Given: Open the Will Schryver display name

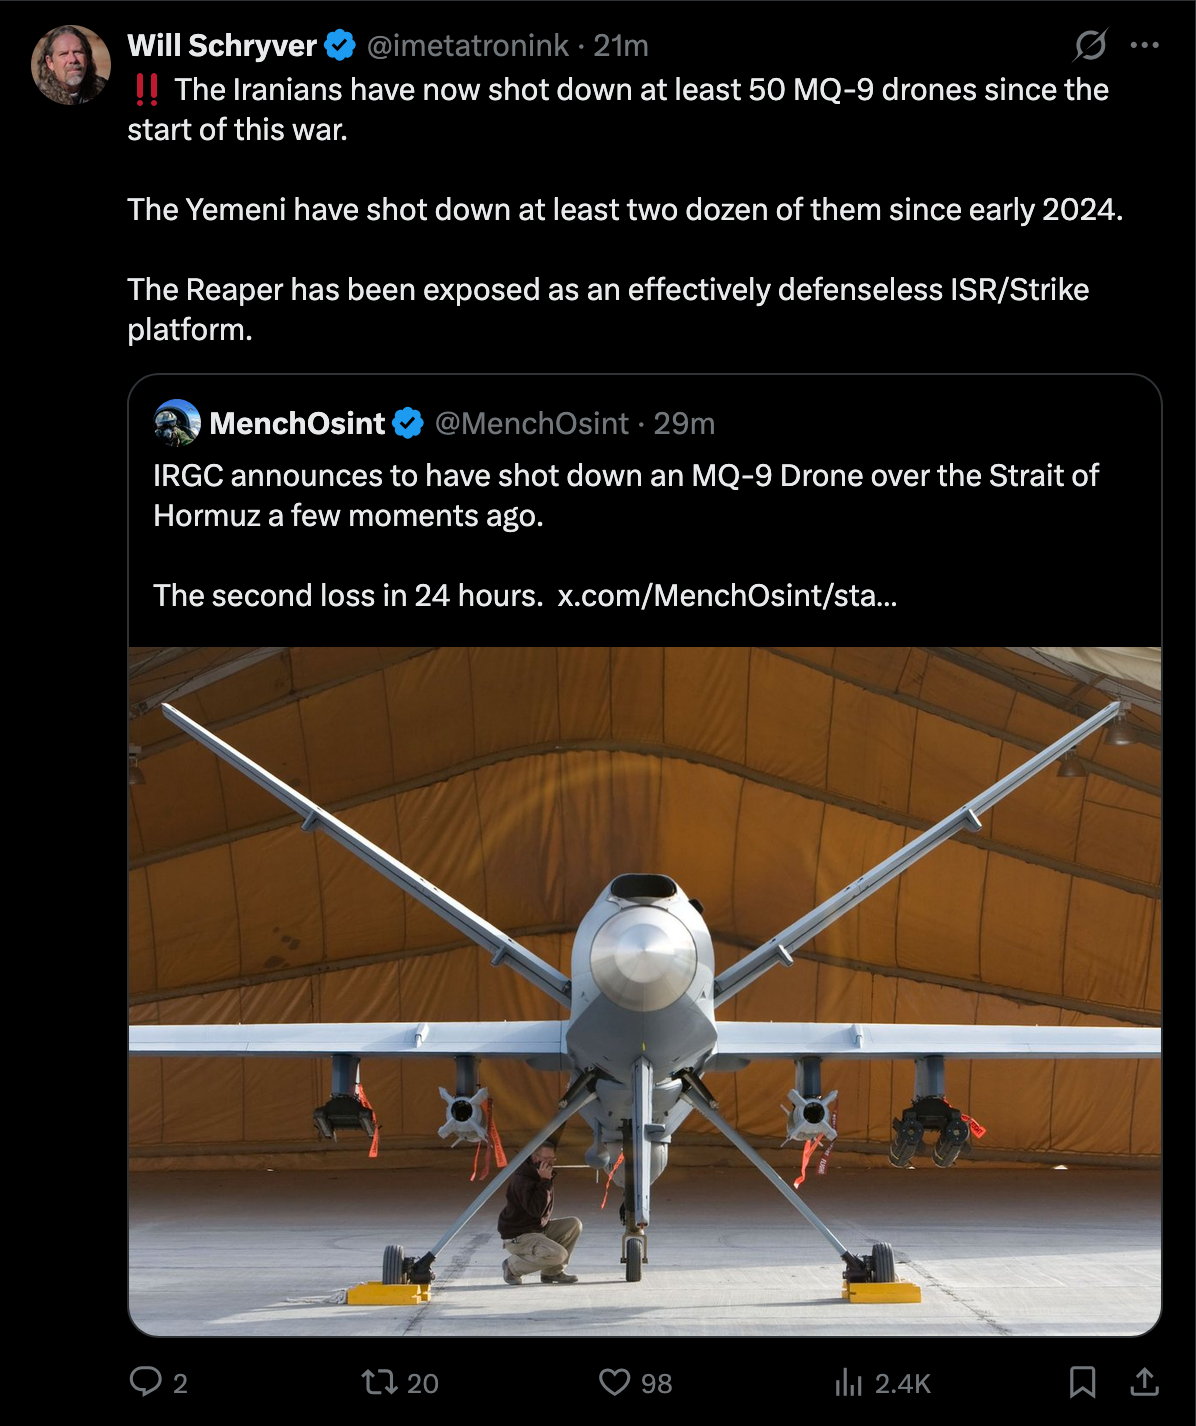Looking at the screenshot, I should click(x=222, y=45).
